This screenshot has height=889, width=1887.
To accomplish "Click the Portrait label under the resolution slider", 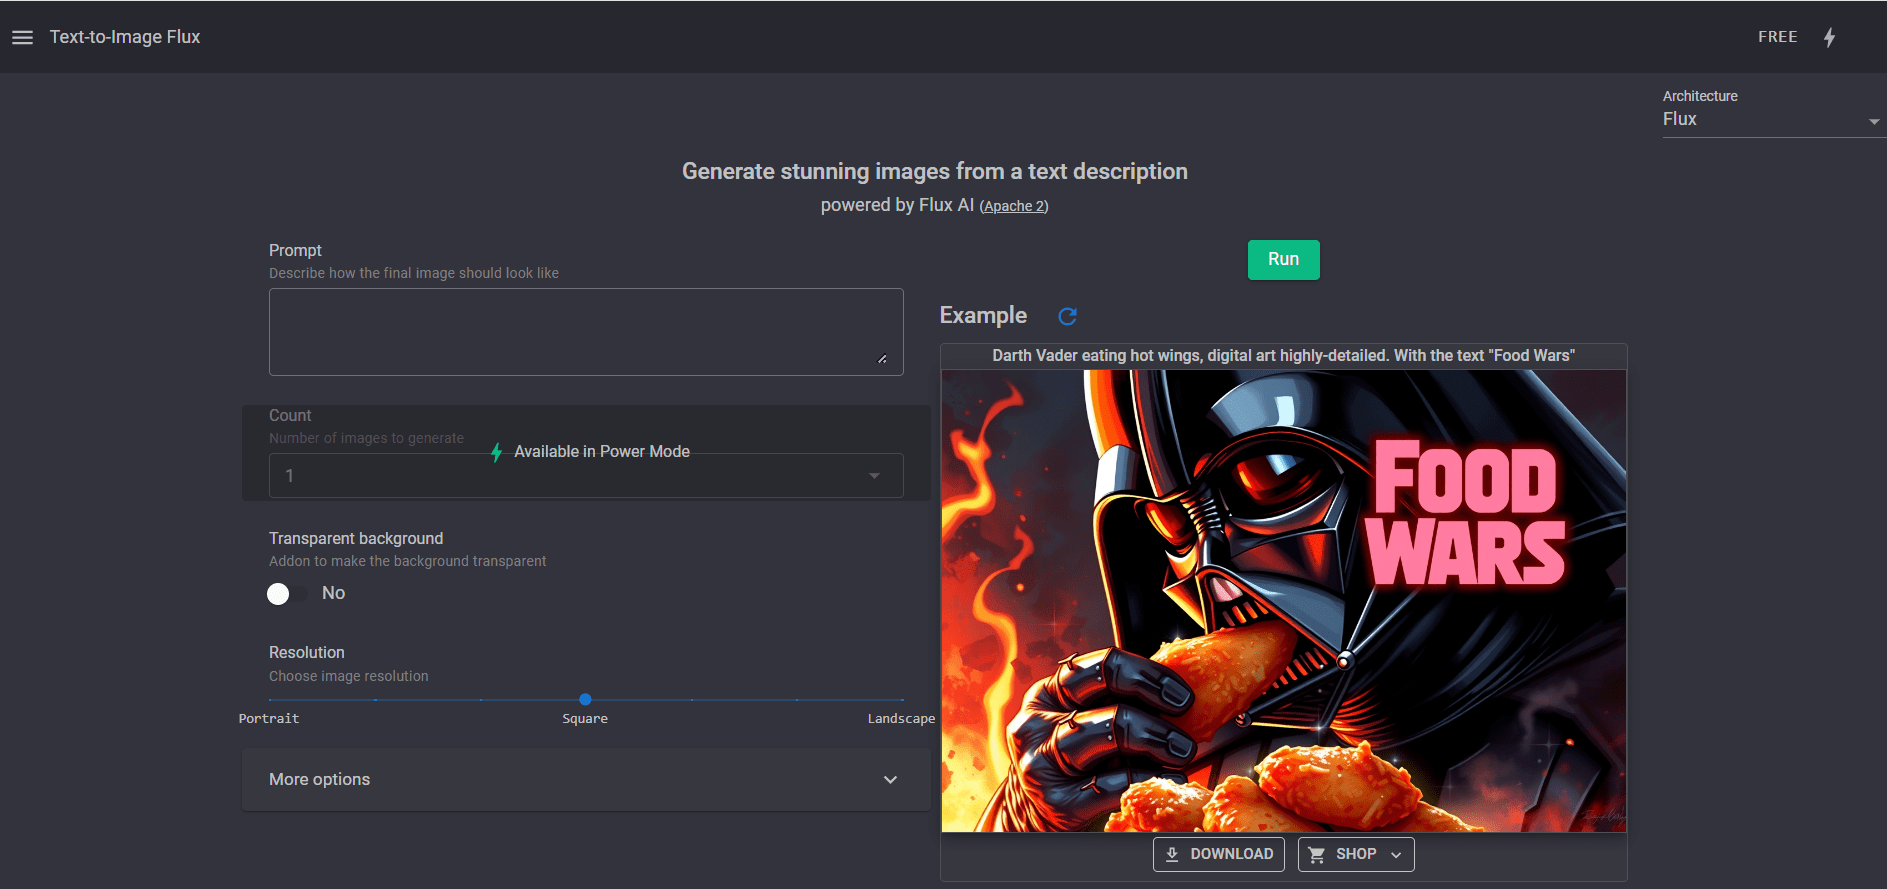I will click(269, 719).
